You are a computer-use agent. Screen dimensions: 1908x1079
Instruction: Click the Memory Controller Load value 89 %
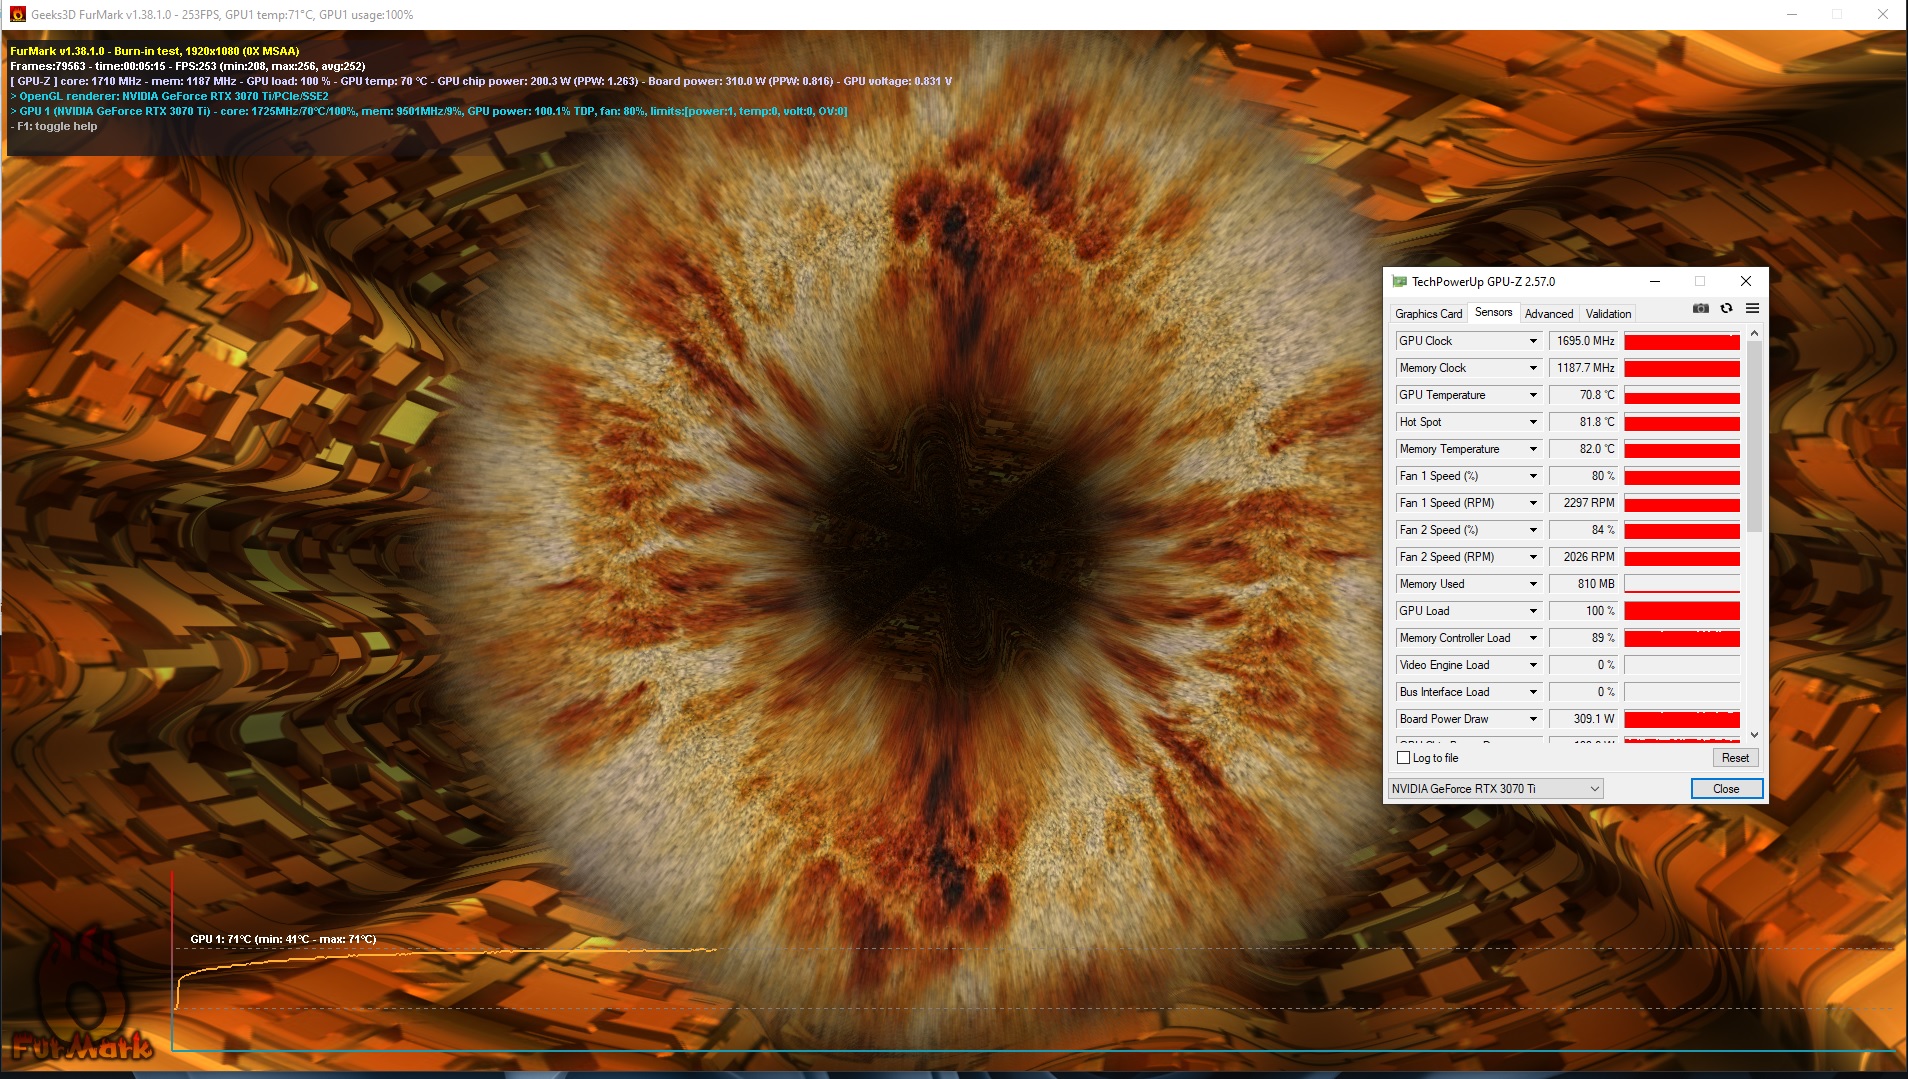1584,638
